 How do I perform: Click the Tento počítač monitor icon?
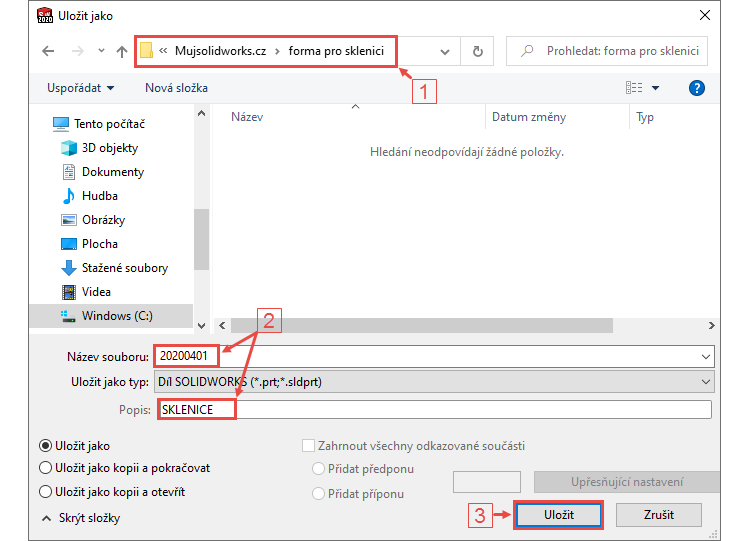[x=61, y=124]
